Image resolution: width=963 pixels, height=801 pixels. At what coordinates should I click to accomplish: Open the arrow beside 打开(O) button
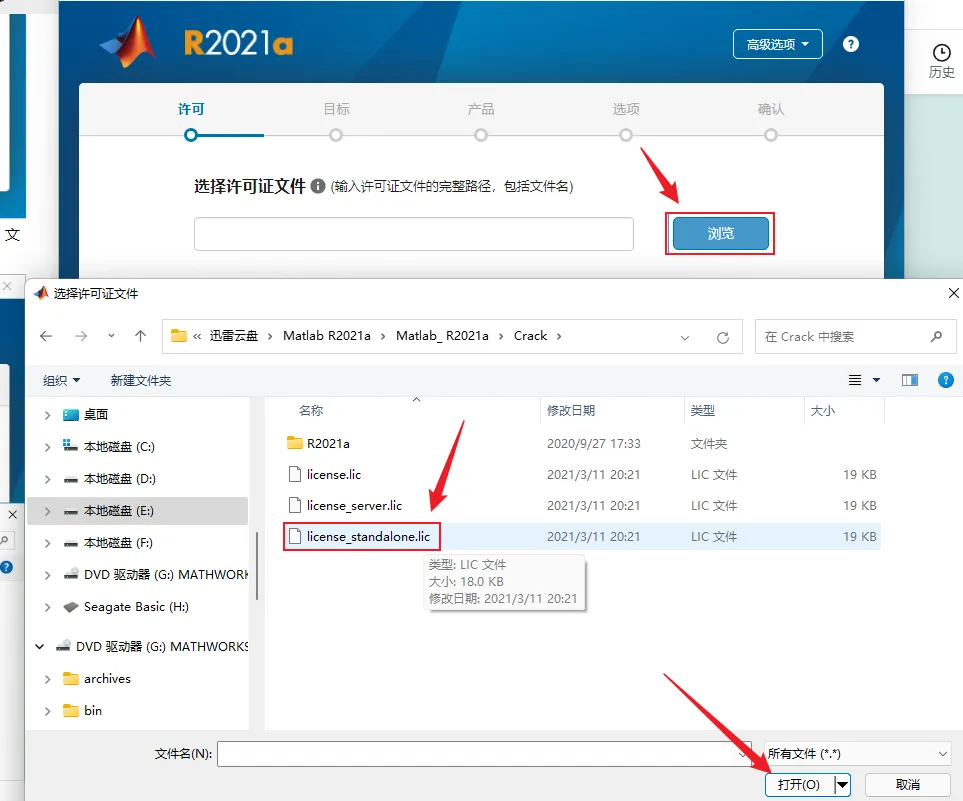tap(843, 784)
